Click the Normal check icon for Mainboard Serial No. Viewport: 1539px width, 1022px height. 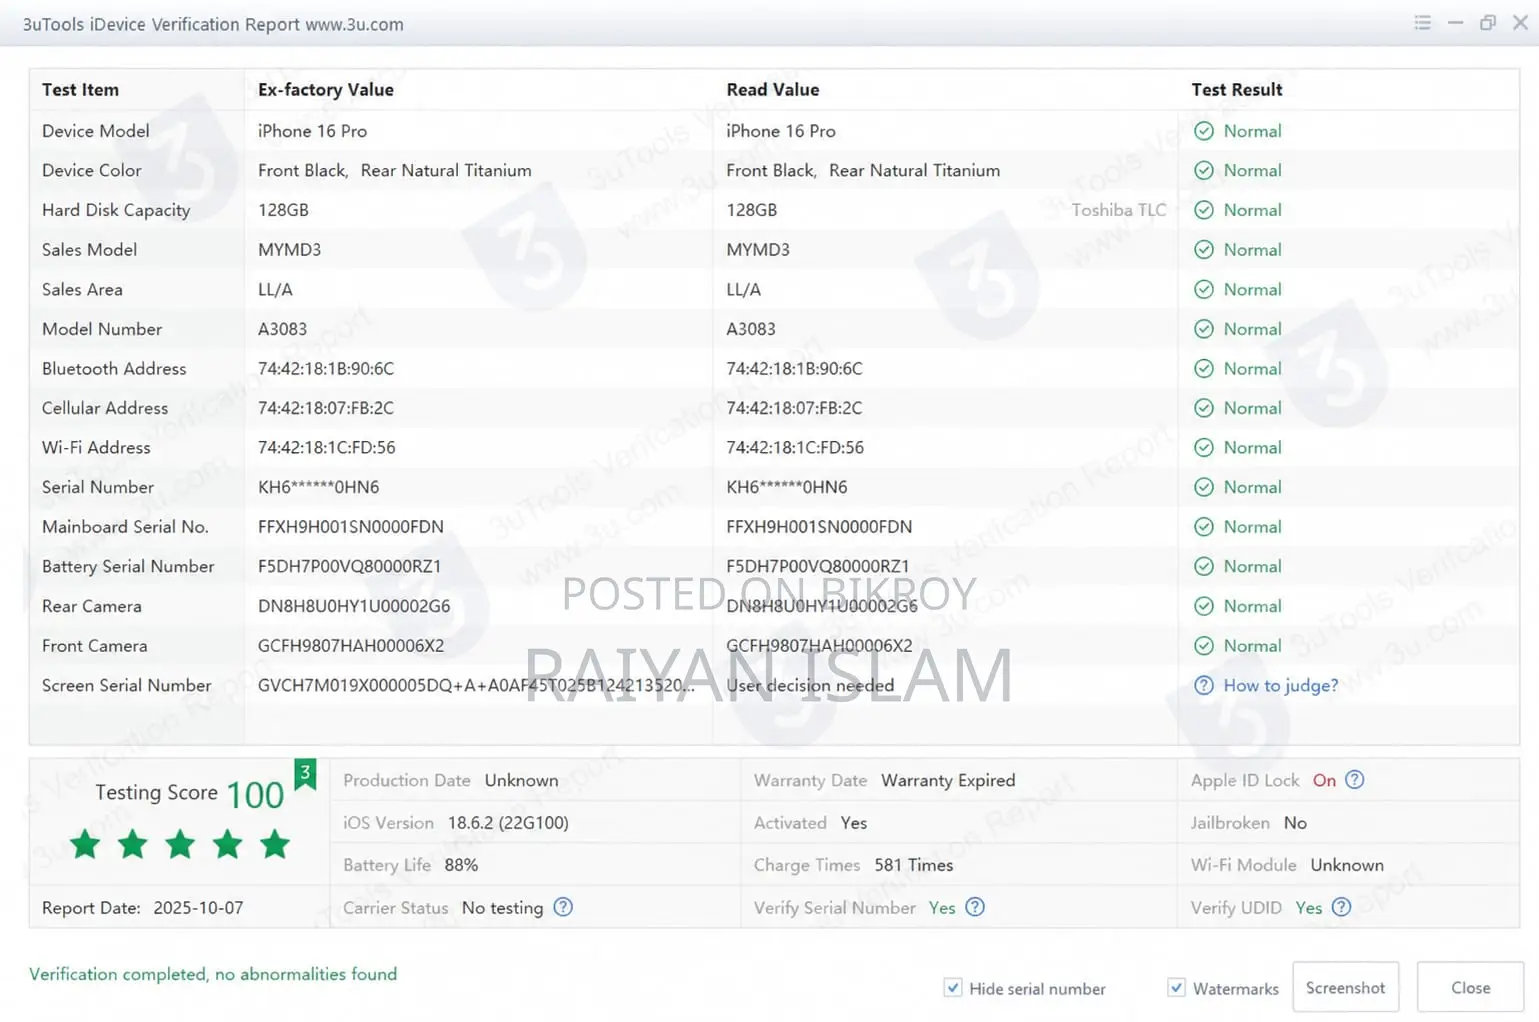click(1204, 527)
